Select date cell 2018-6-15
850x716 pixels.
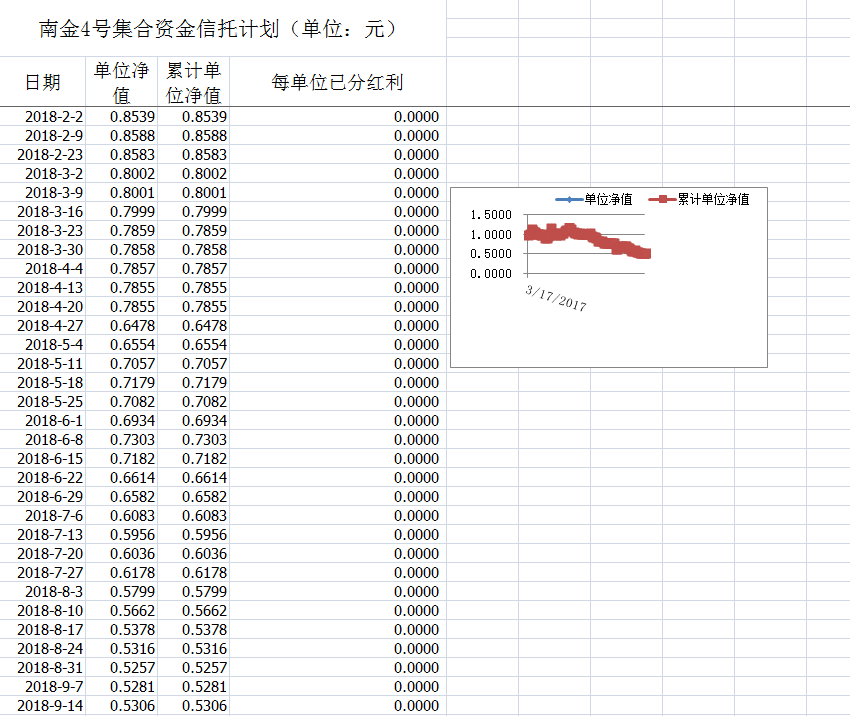[x=42, y=458]
